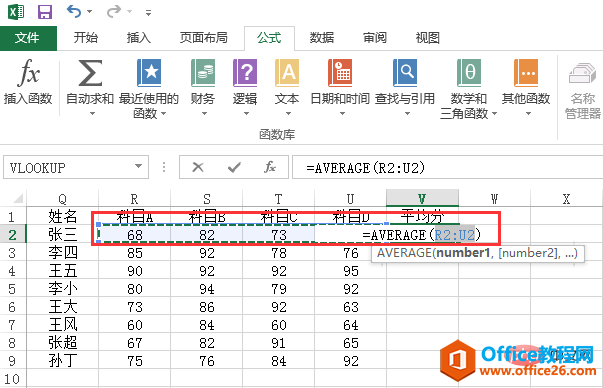Click the cell containing 李小
The image size is (603, 388).
pos(62,289)
